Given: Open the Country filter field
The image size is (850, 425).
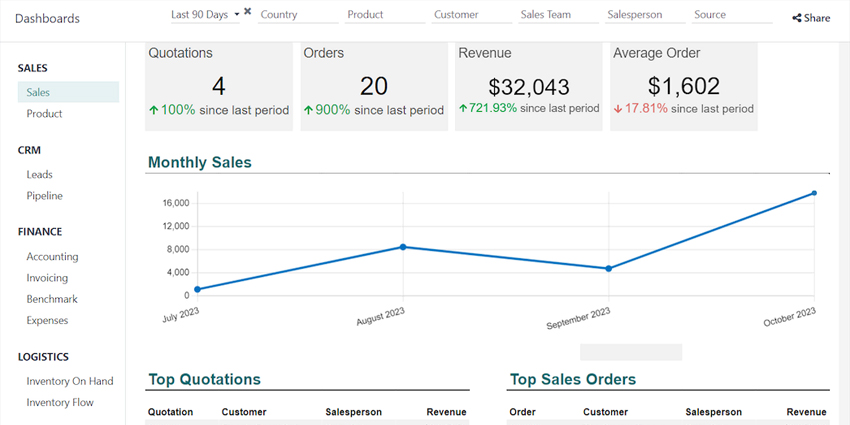Looking at the screenshot, I should (297, 15).
